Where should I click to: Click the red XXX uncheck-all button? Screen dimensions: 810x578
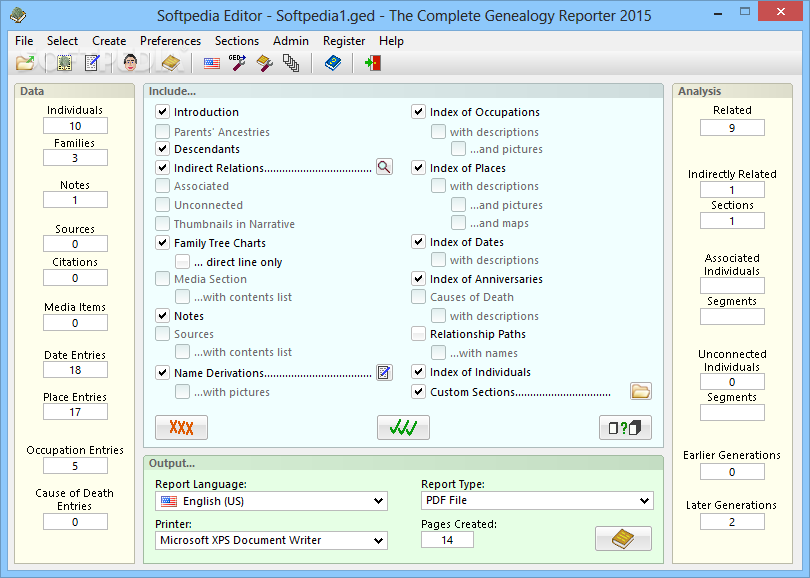pyautogui.click(x=181, y=427)
